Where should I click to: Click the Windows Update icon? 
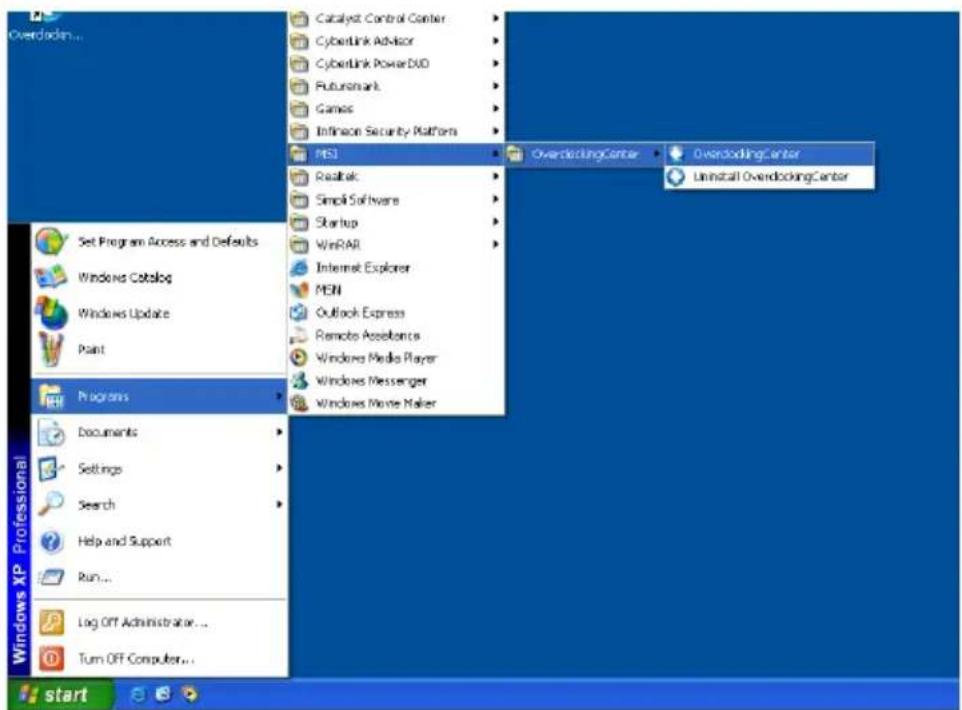(52, 313)
